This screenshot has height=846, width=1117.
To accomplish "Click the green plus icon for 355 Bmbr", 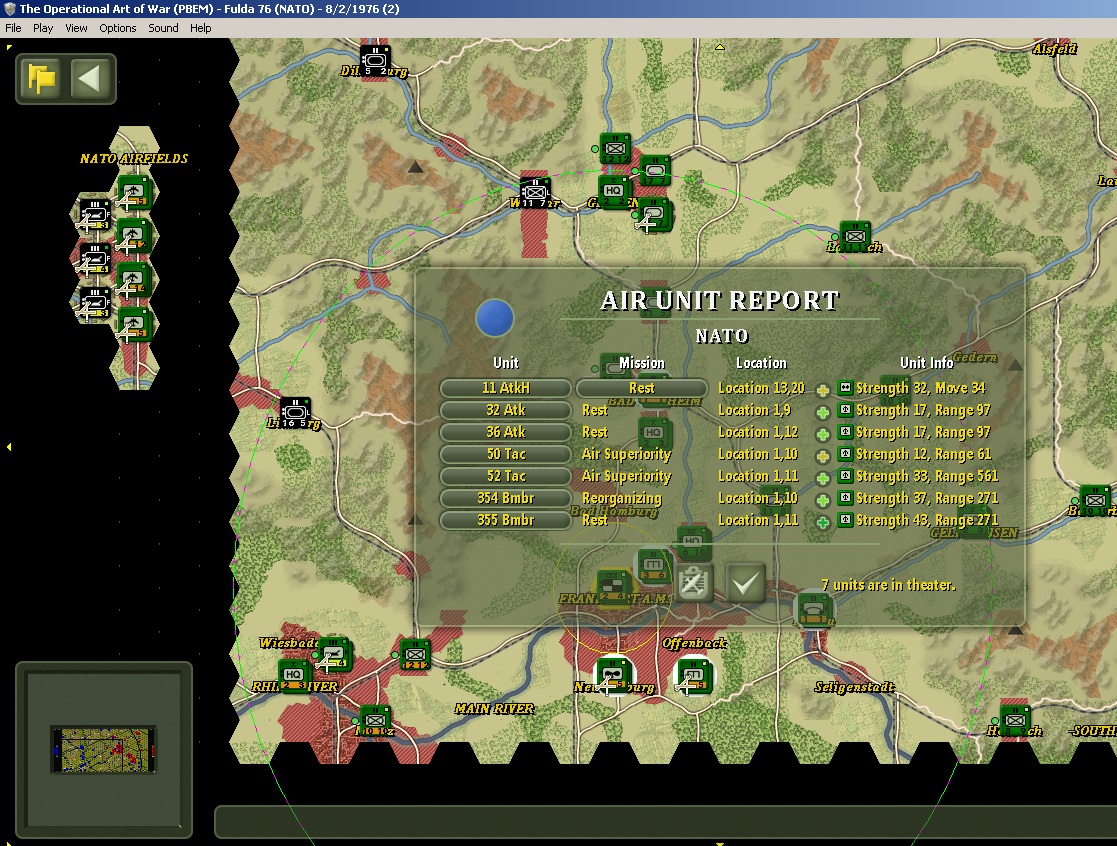I will (822, 523).
